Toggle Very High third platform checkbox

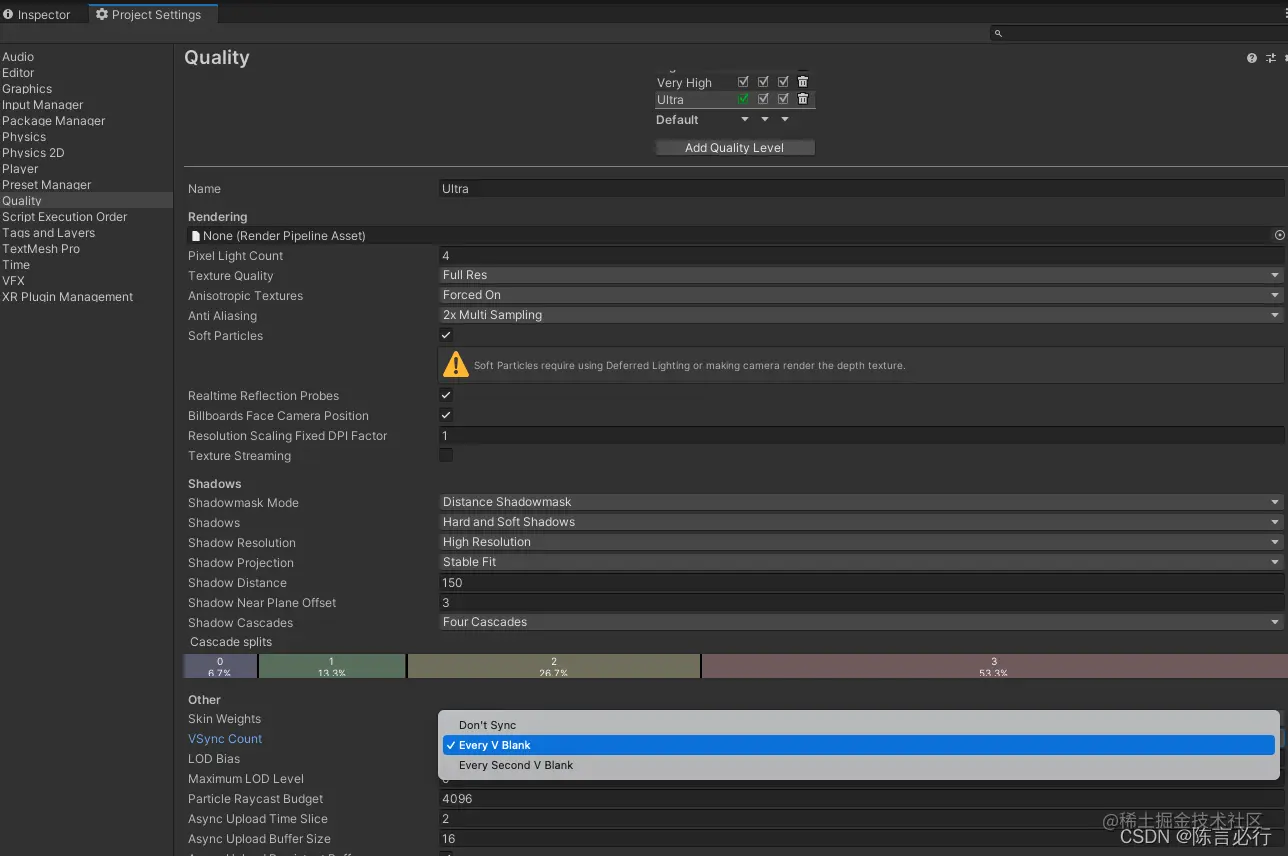click(783, 82)
